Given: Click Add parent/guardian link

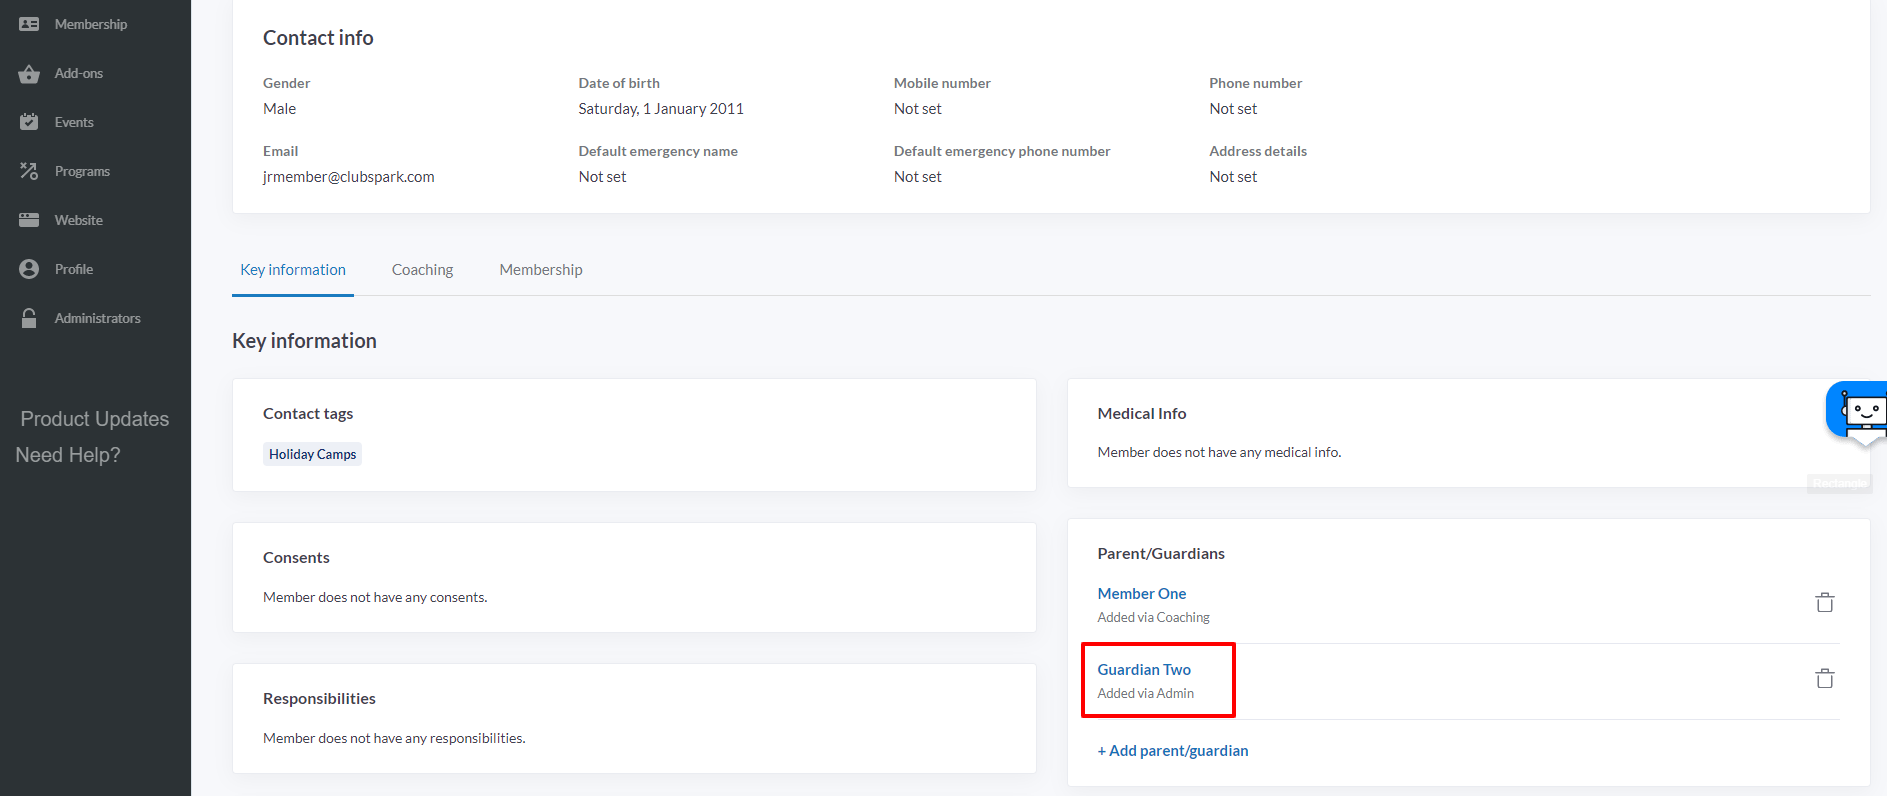Looking at the screenshot, I should [1172, 751].
